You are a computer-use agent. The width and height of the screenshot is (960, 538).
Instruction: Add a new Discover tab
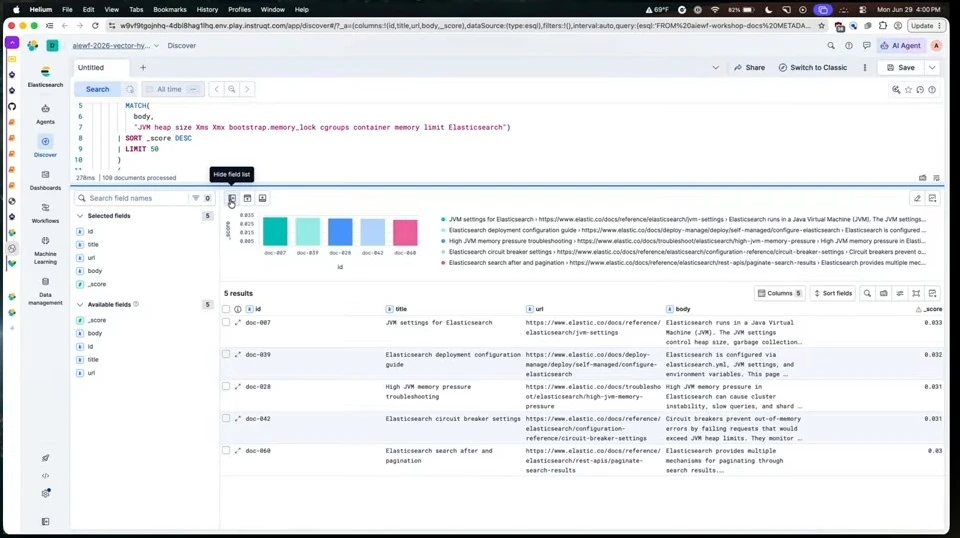tap(143, 68)
